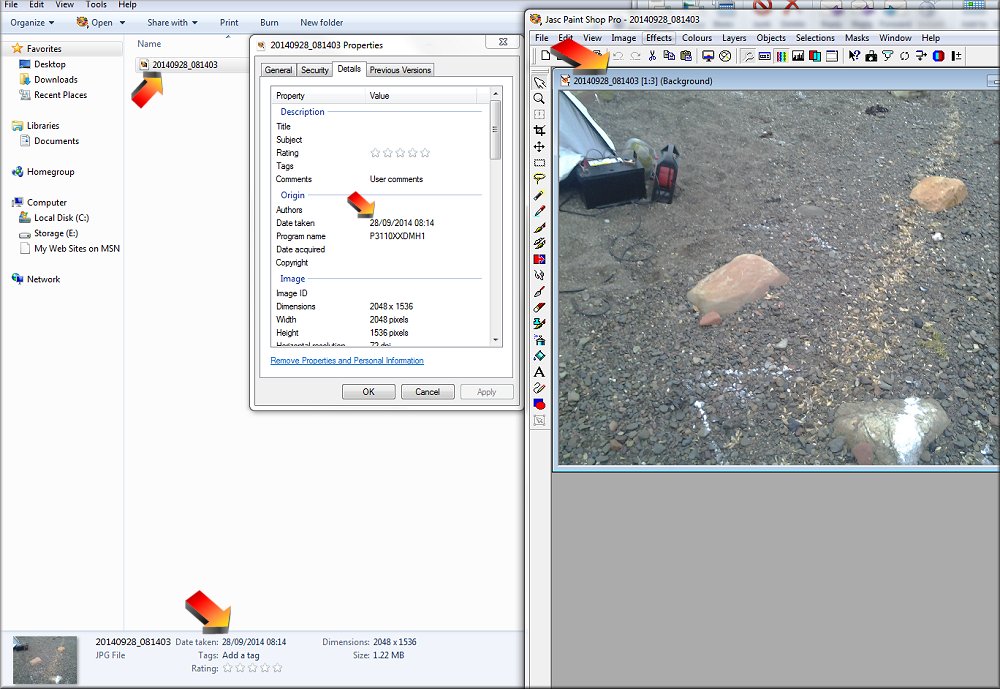
Task: Toggle the layer palette toolbar button
Action: [814, 56]
